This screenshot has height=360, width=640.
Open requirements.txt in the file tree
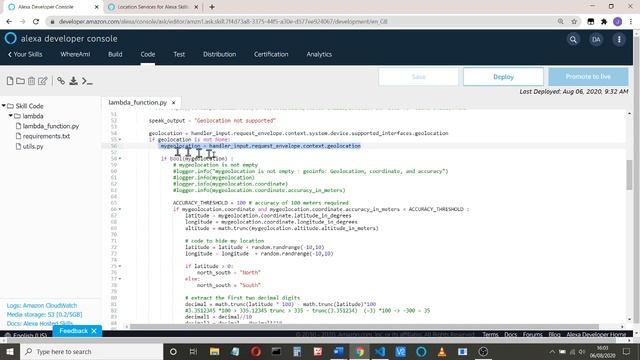46,136
